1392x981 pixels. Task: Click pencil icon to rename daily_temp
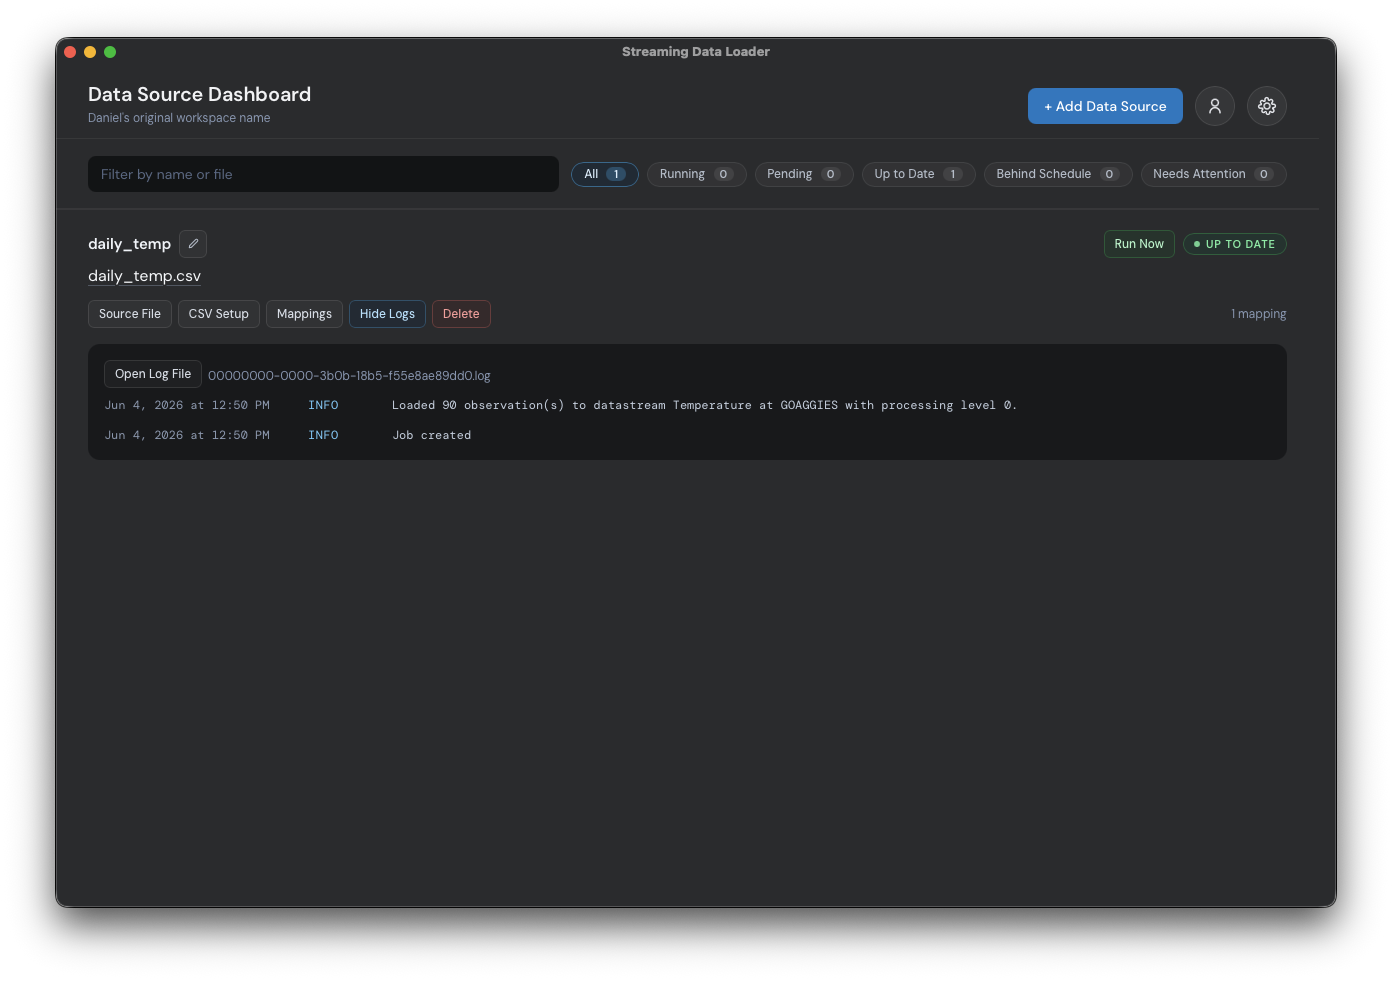pos(193,244)
